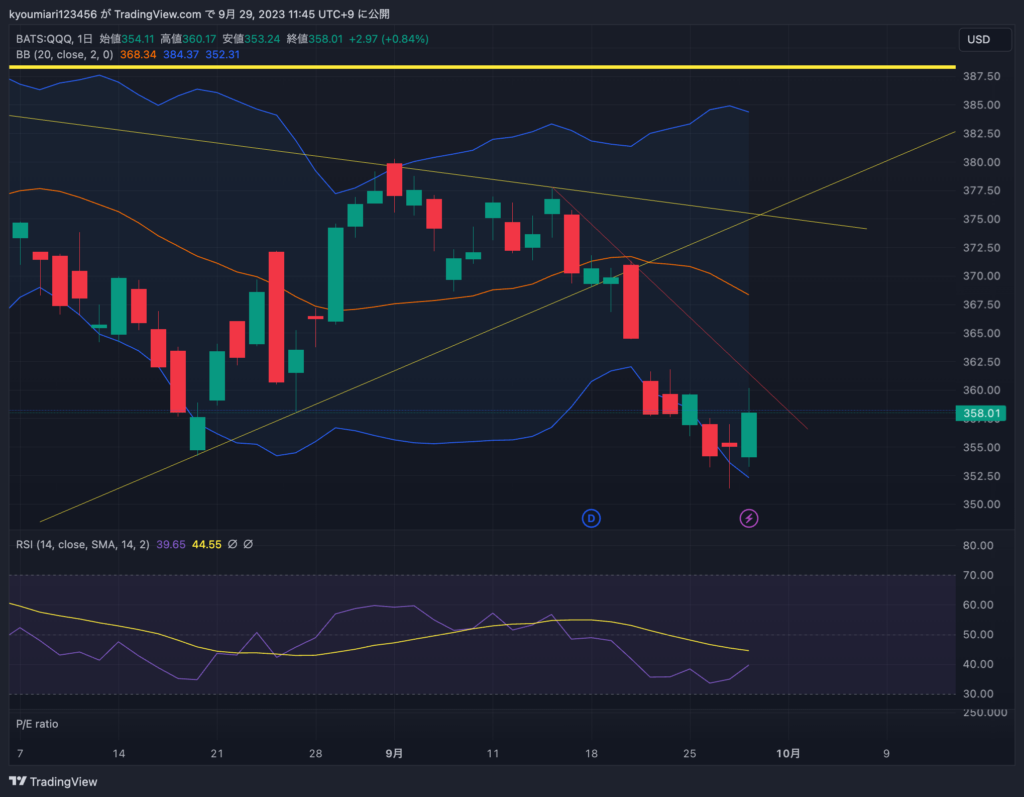The image size is (1024, 797).
Task: Click the USD currency button
Action: tap(984, 40)
